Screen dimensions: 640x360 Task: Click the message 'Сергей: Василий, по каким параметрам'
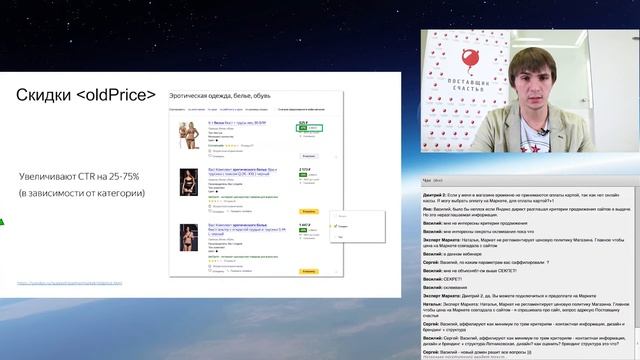point(486,262)
